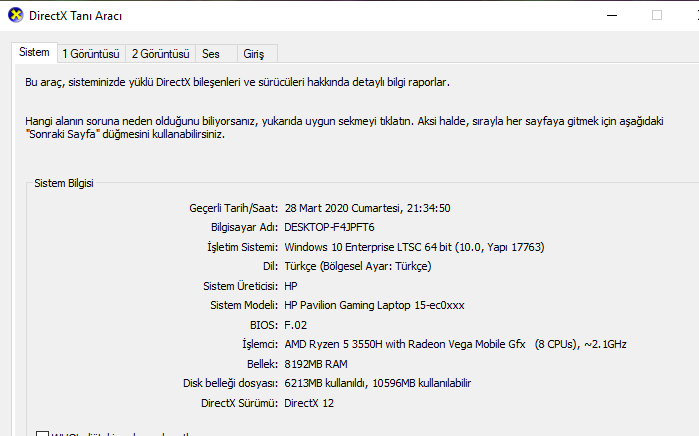The width and height of the screenshot is (699, 436).
Task: Click the Bilgisayar Adı label
Action: [x=244, y=227]
